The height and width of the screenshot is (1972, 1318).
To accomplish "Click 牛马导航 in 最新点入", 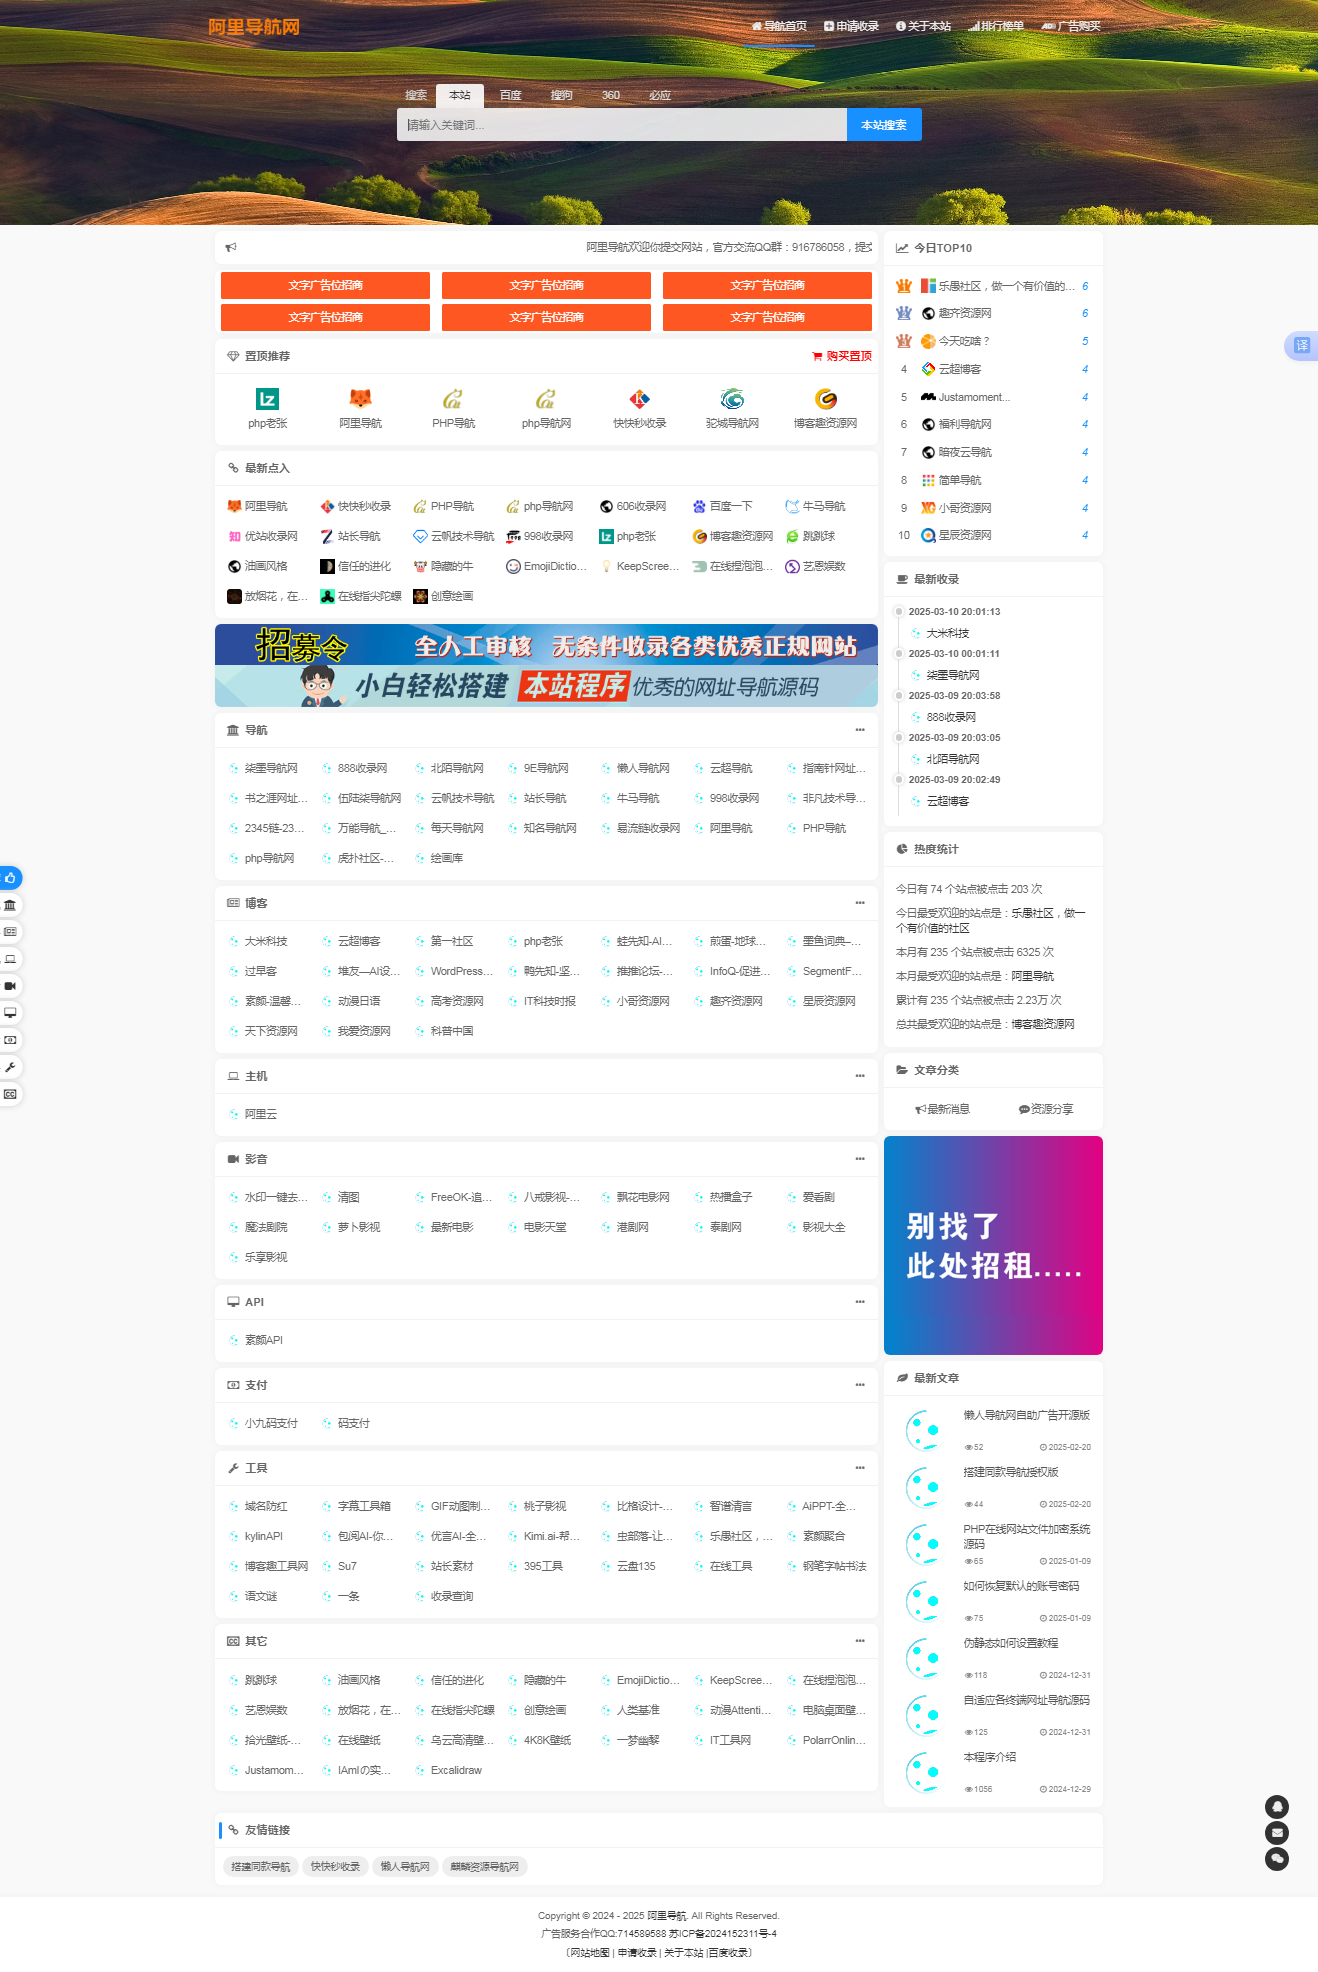I will click(x=815, y=507).
